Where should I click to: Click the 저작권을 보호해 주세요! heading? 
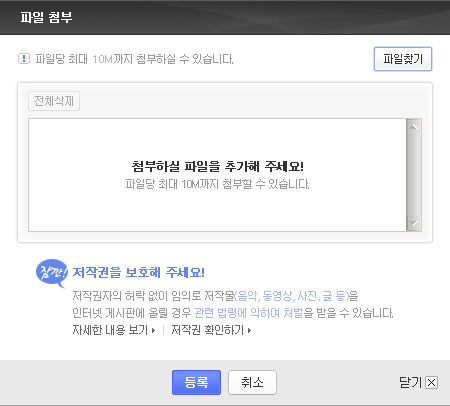pos(138,272)
